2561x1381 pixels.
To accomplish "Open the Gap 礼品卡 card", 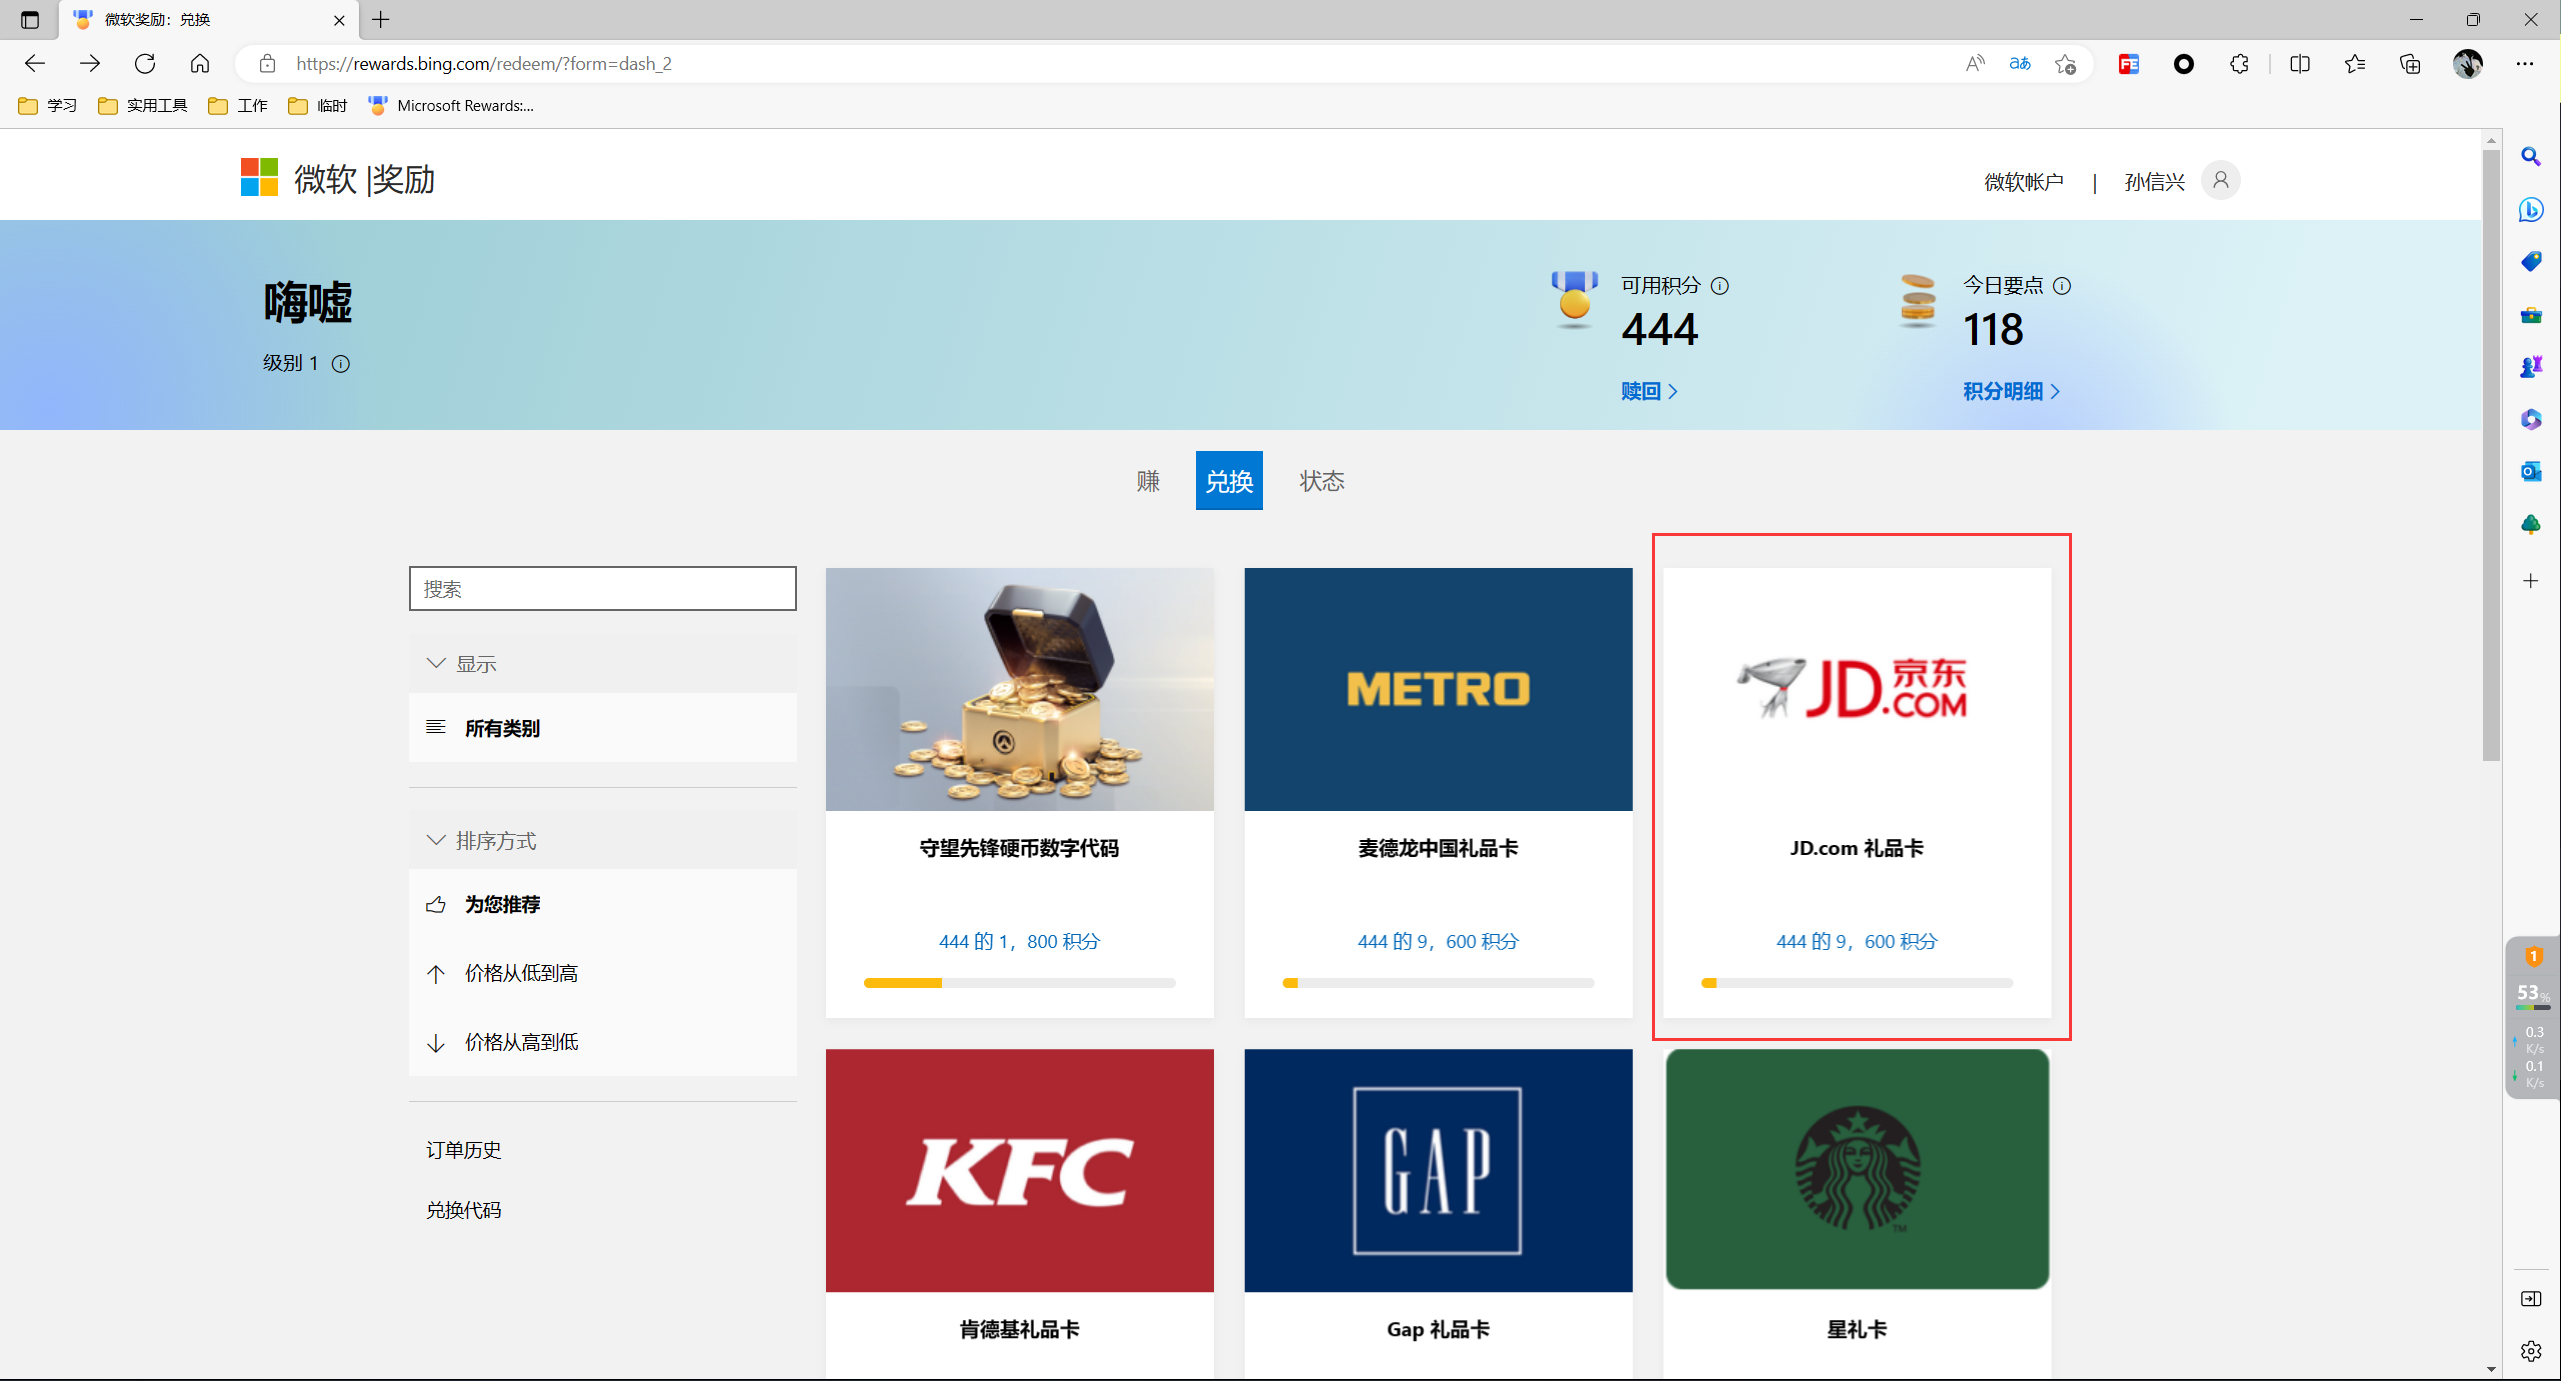I will click(x=1438, y=1214).
